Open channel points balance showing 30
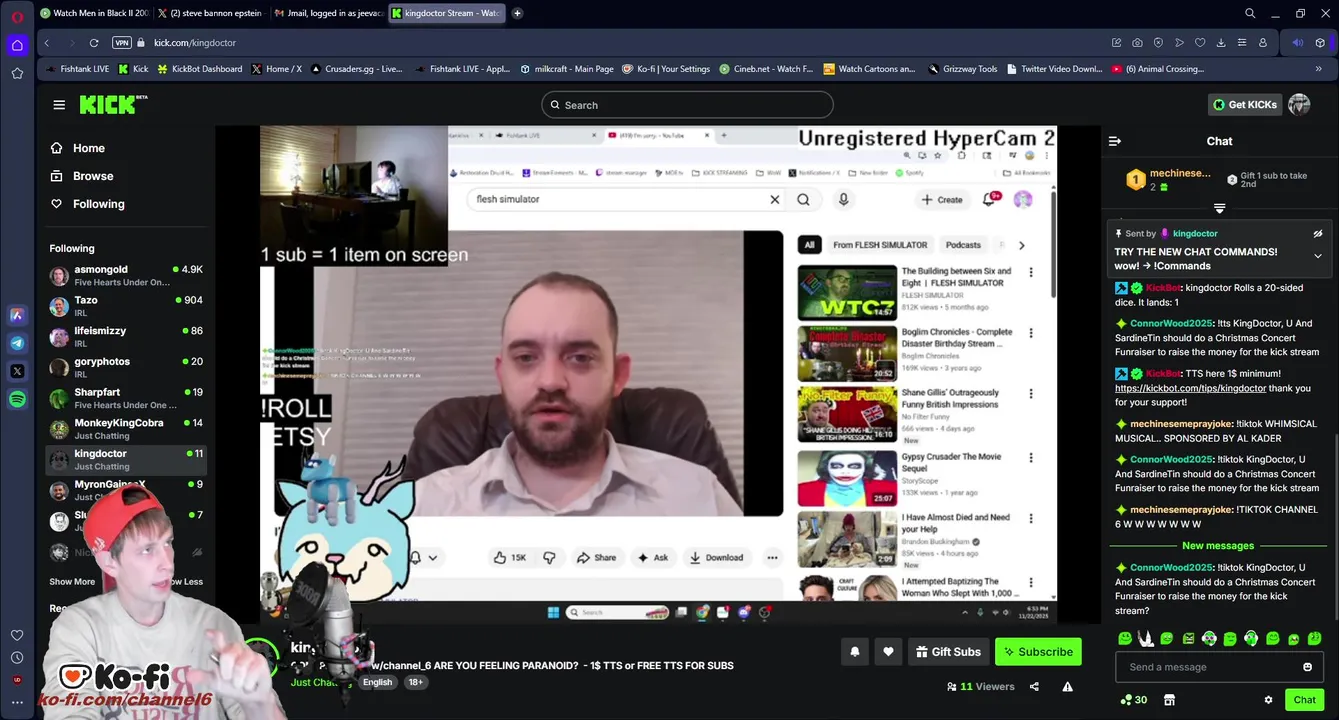The image size is (1339, 720). point(1134,700)
